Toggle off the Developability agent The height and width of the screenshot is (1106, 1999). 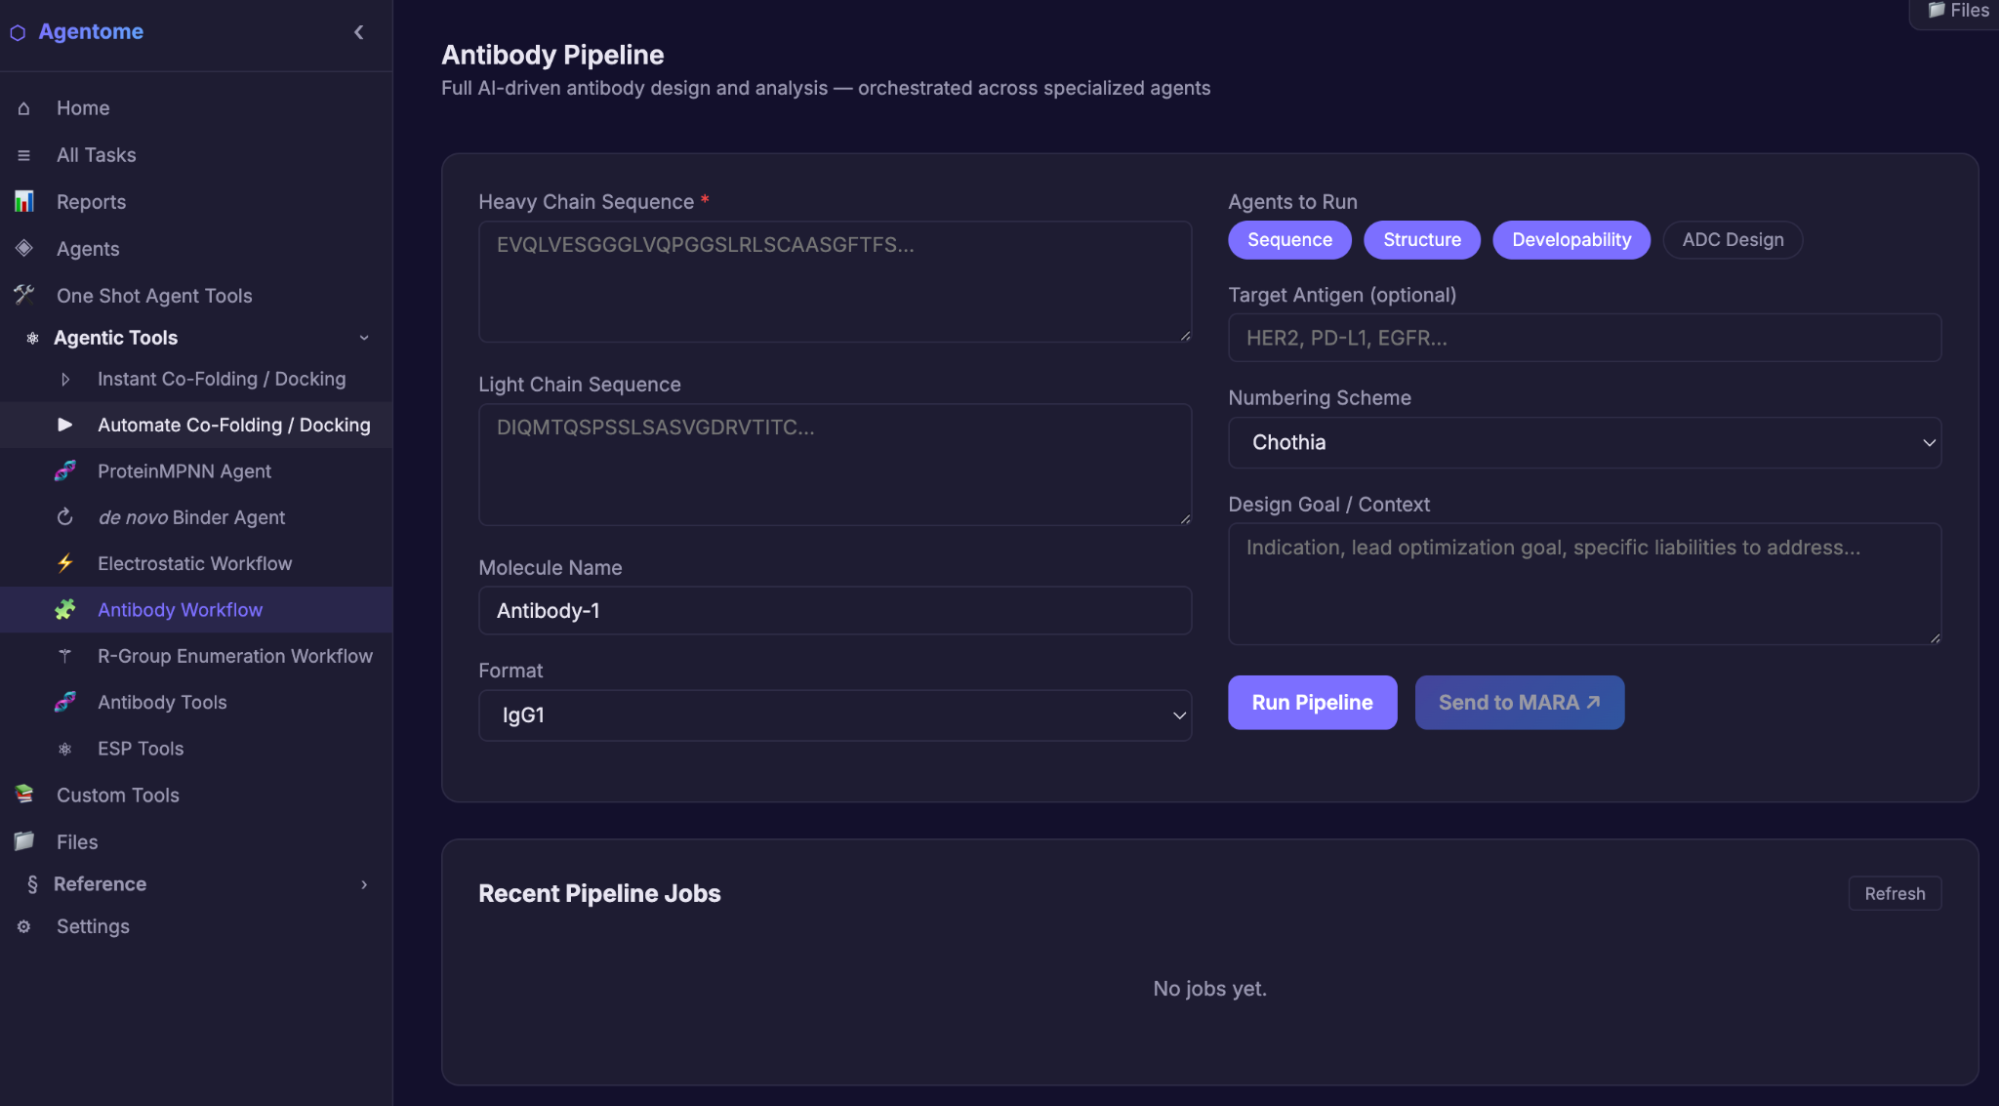pos(1570,239)
